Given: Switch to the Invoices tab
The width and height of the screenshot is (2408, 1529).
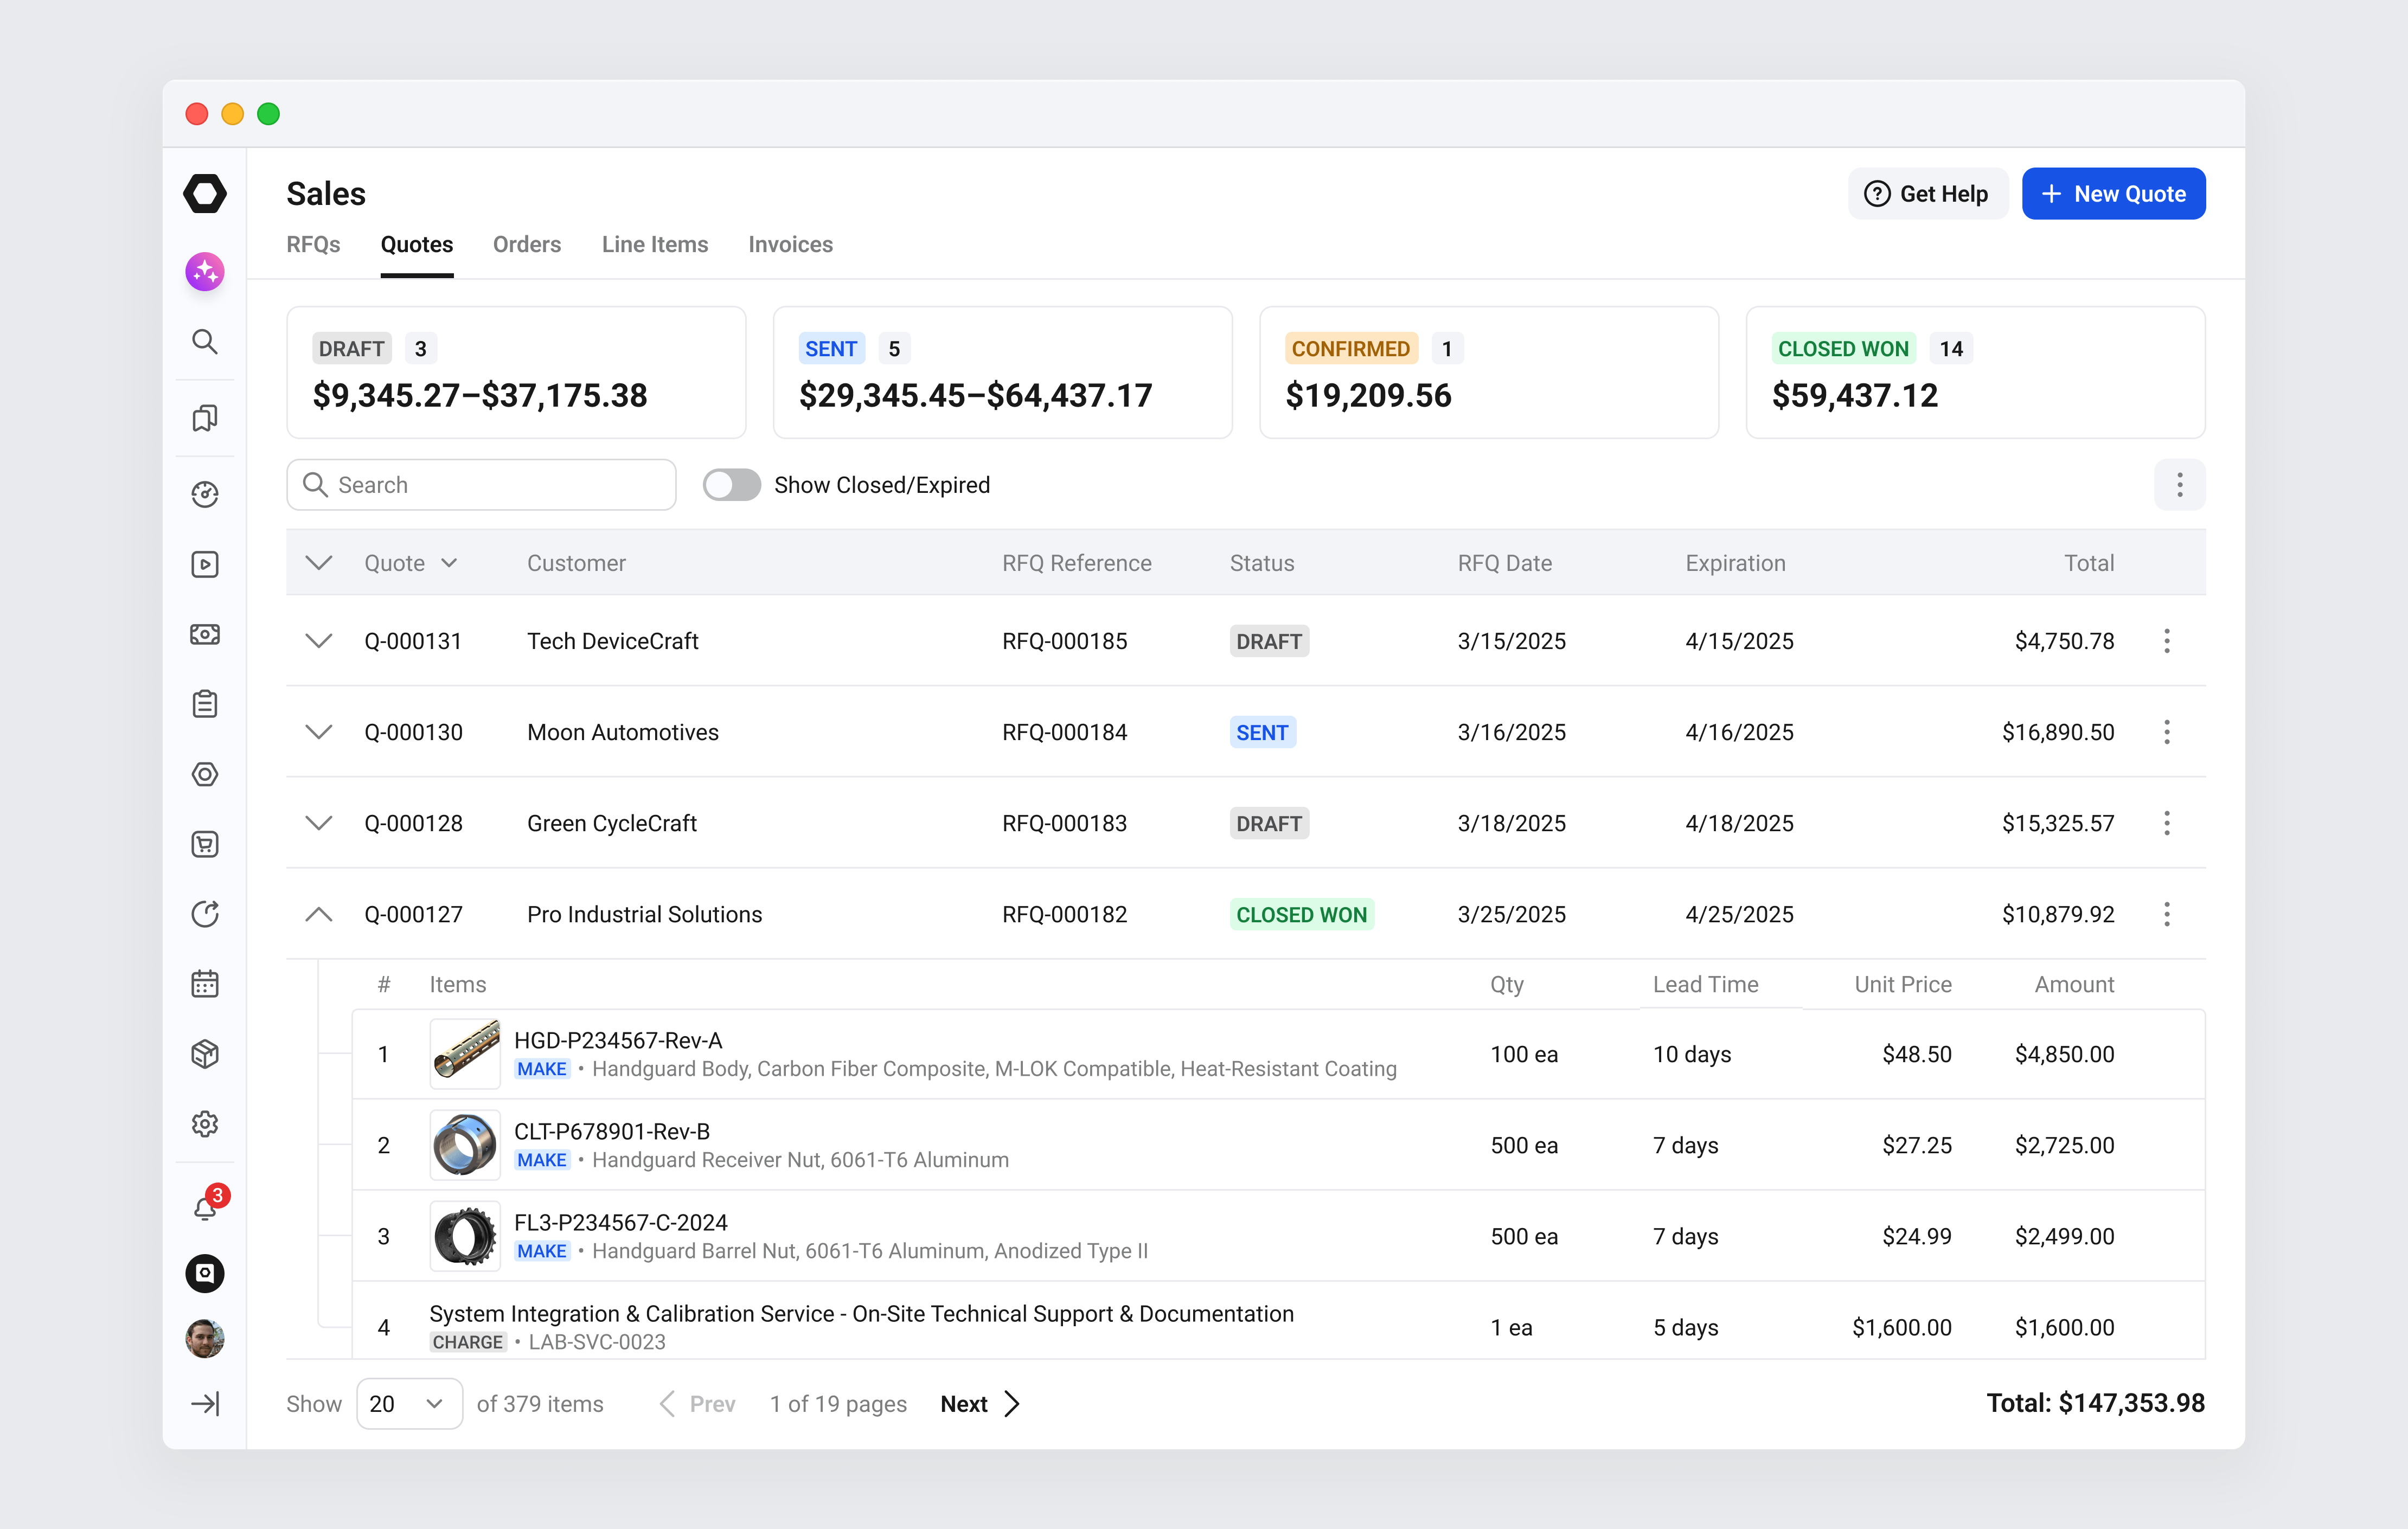Looking at the screenshot, I should (x=790, y=244).
